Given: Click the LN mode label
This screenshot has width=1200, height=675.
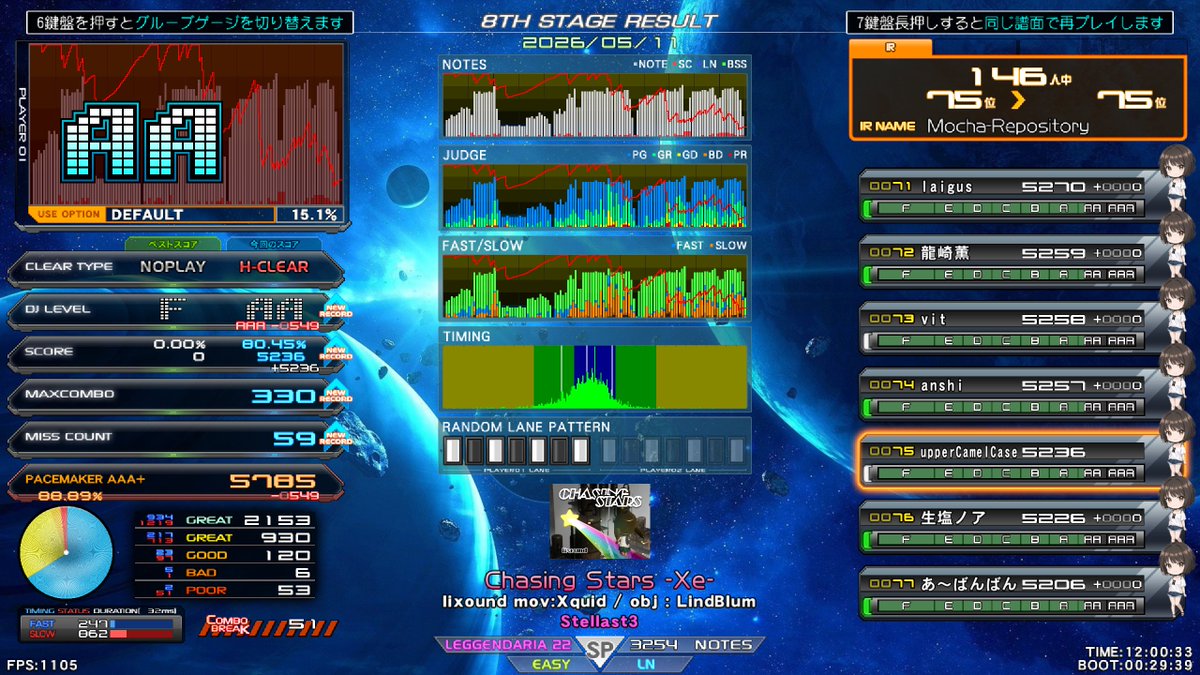Looking at the screenshot, I should (646, 664).
